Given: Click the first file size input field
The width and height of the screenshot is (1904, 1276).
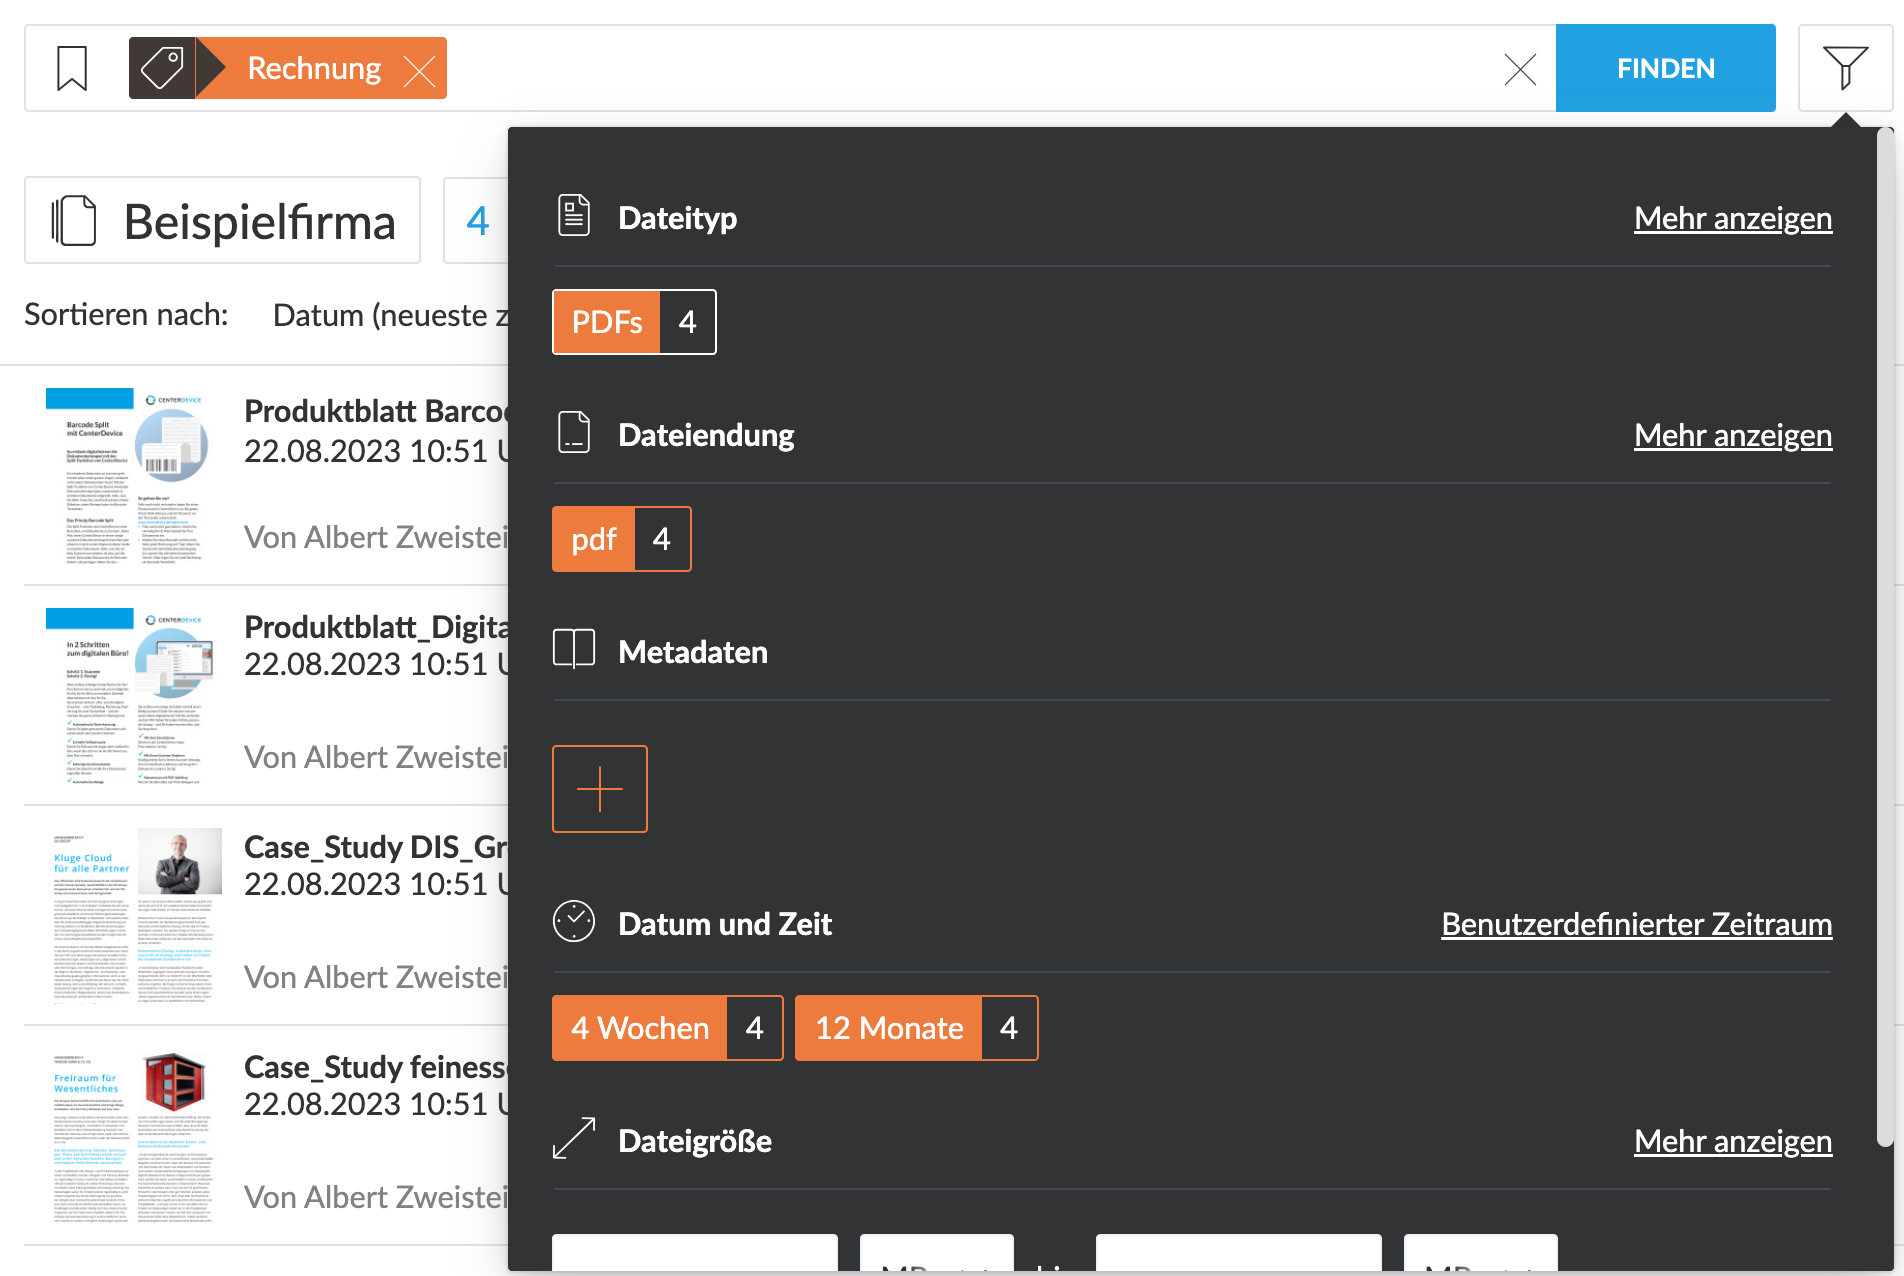Looking at the screenshot, I should coord(695,1254).
